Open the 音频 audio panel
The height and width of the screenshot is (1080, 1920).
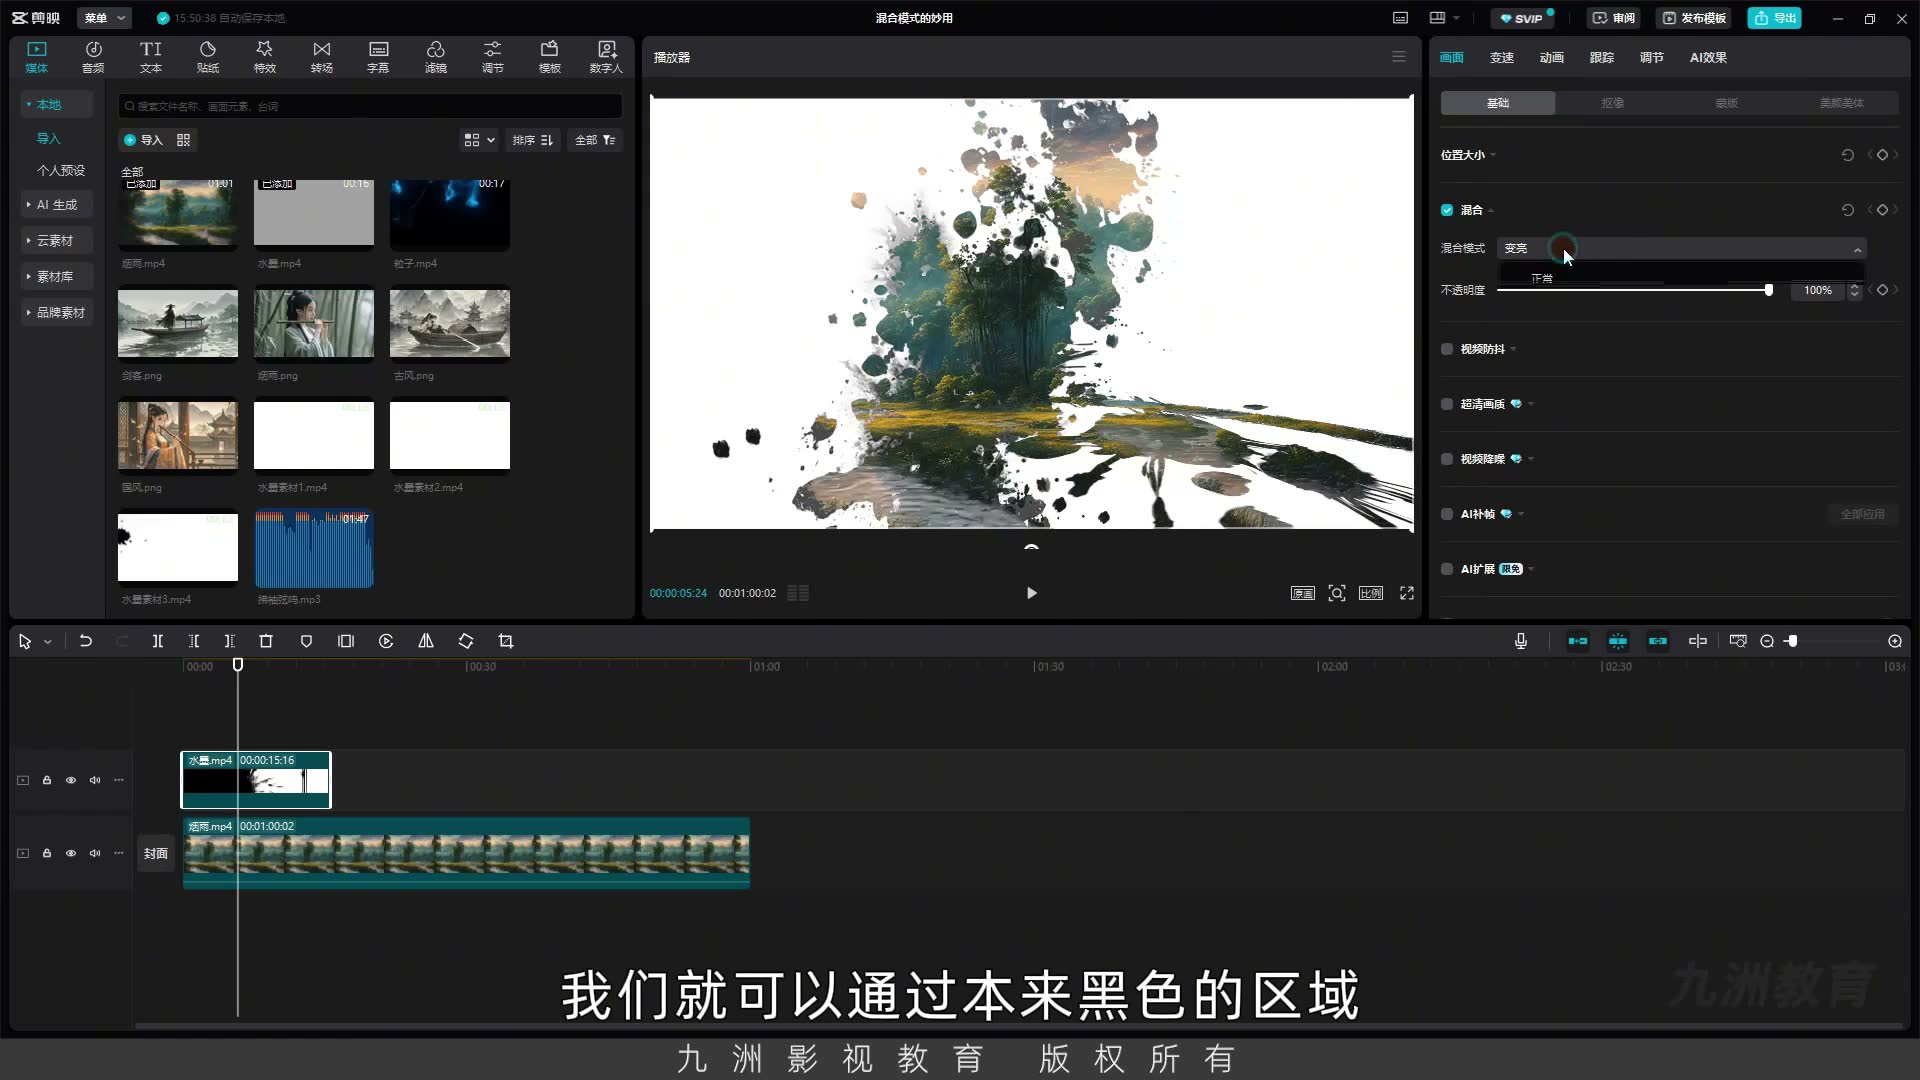tap(93, 57)
